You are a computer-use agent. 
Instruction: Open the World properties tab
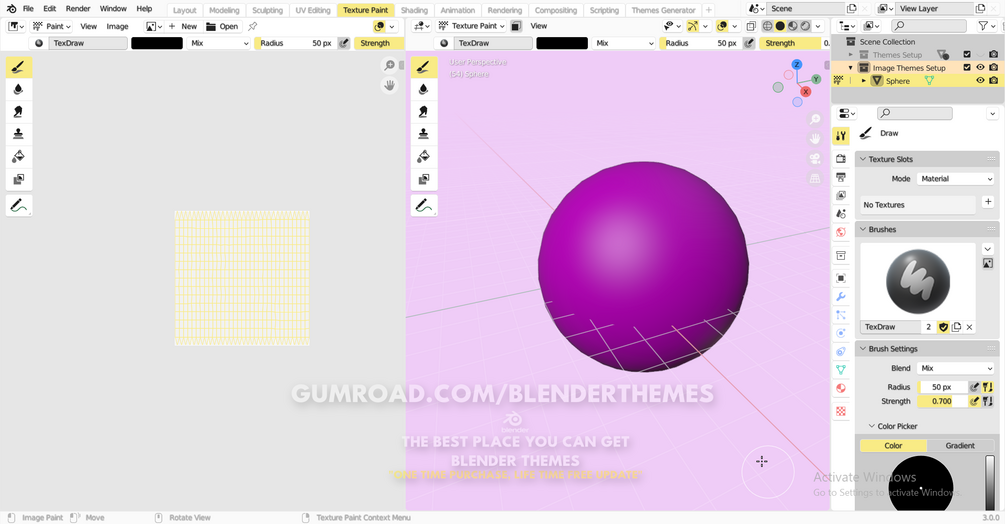click(841, 233)
